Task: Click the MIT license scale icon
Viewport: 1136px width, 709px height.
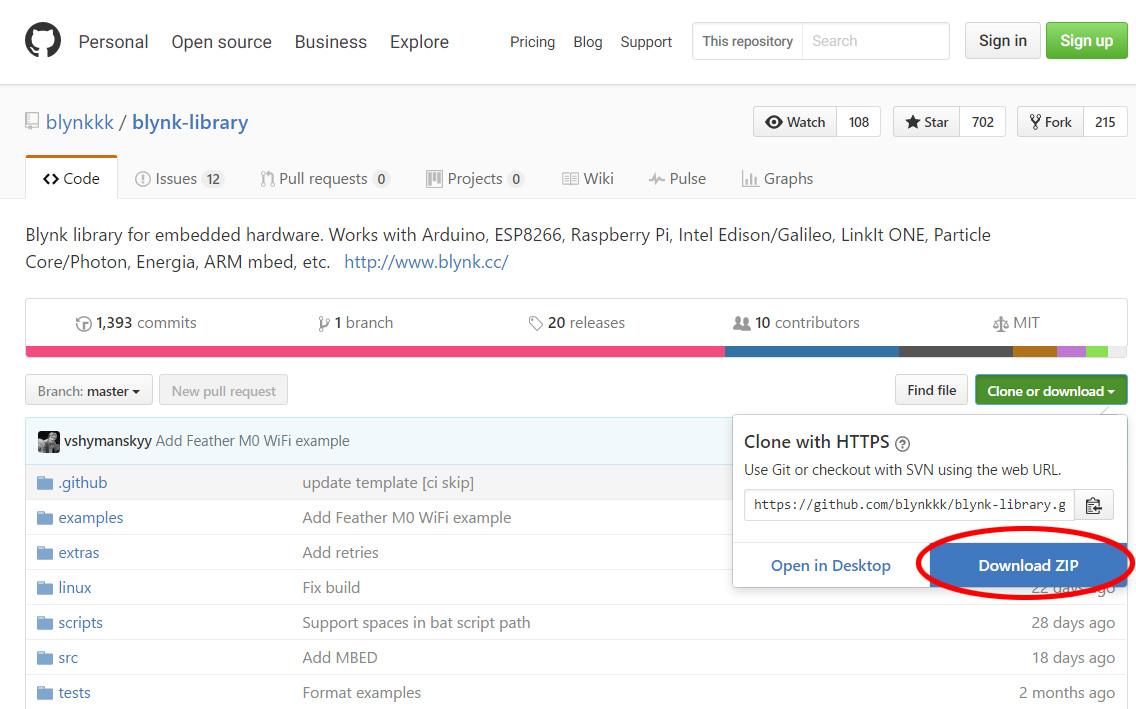Action: tap(1000, 324)
